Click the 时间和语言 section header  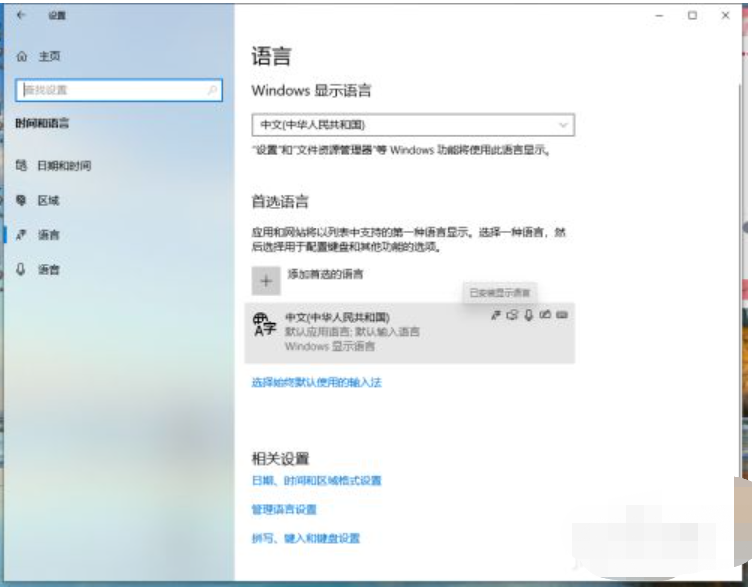coord(42,123)
